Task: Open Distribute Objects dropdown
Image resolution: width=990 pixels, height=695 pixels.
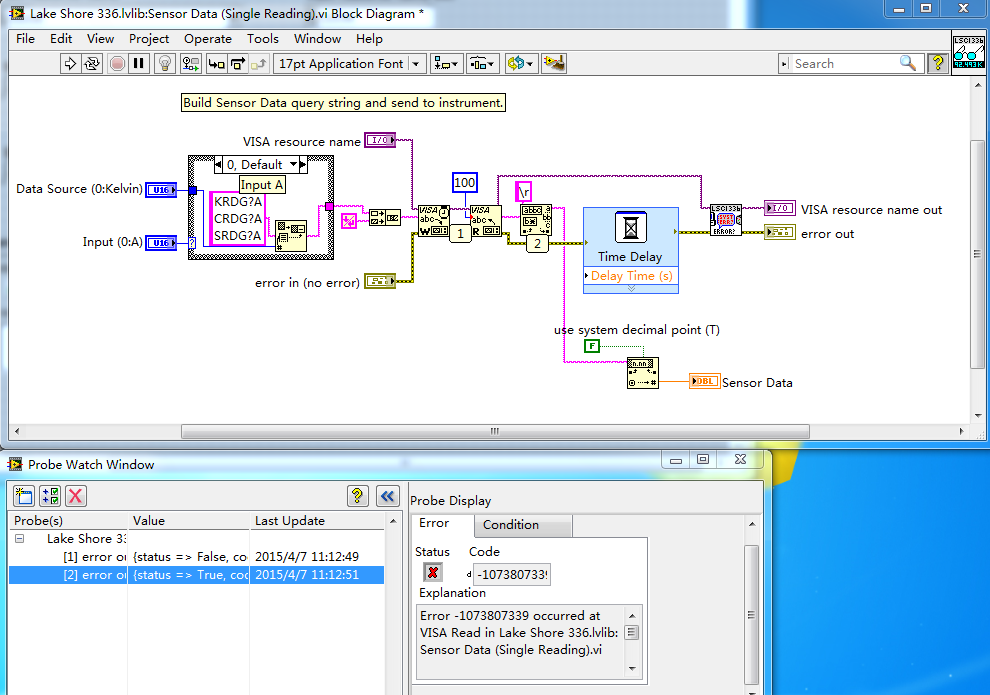Action: [483, 64]
